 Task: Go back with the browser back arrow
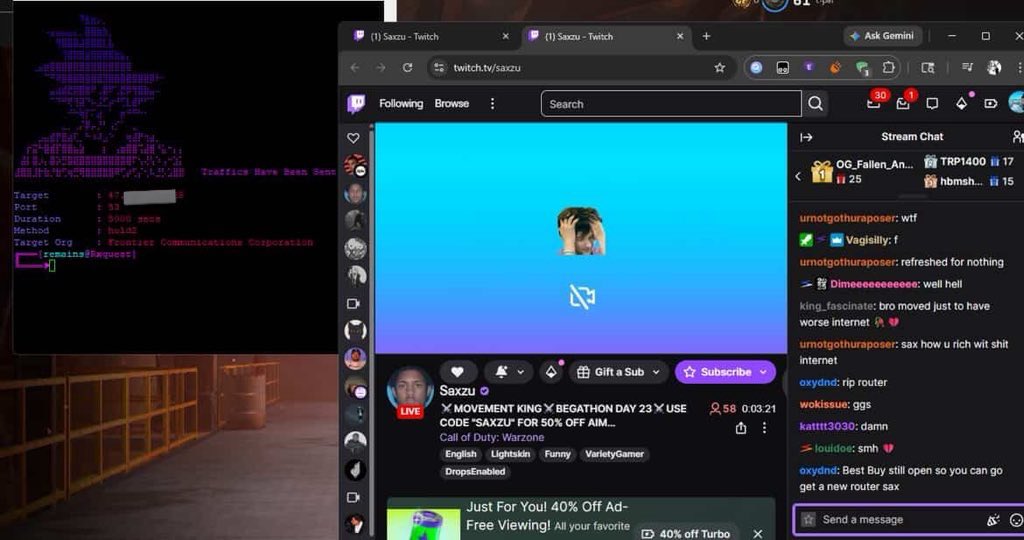click(x=355, y=67)
